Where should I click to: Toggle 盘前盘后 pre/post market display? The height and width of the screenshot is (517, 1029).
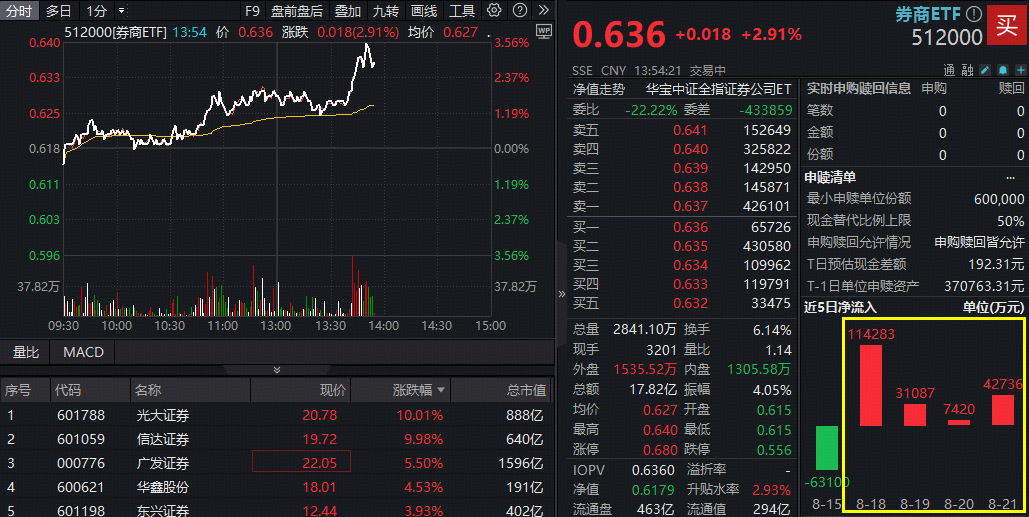(x=297, y=11)
